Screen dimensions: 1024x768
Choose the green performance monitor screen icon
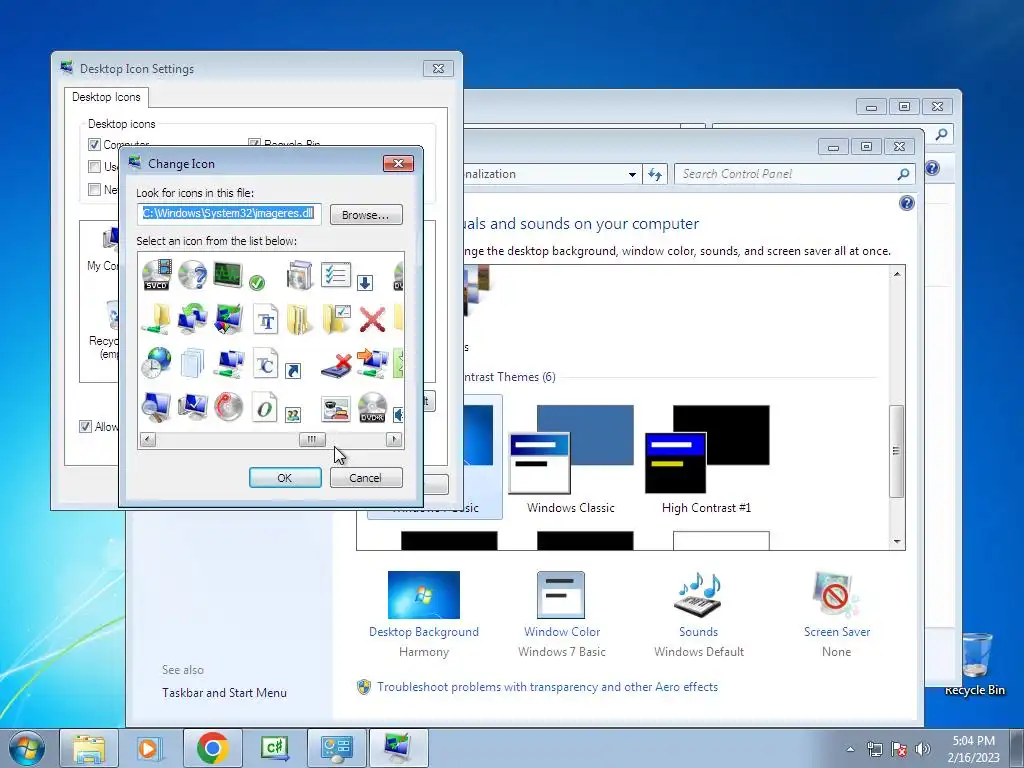pyautogui.click(x=229, y=274)
